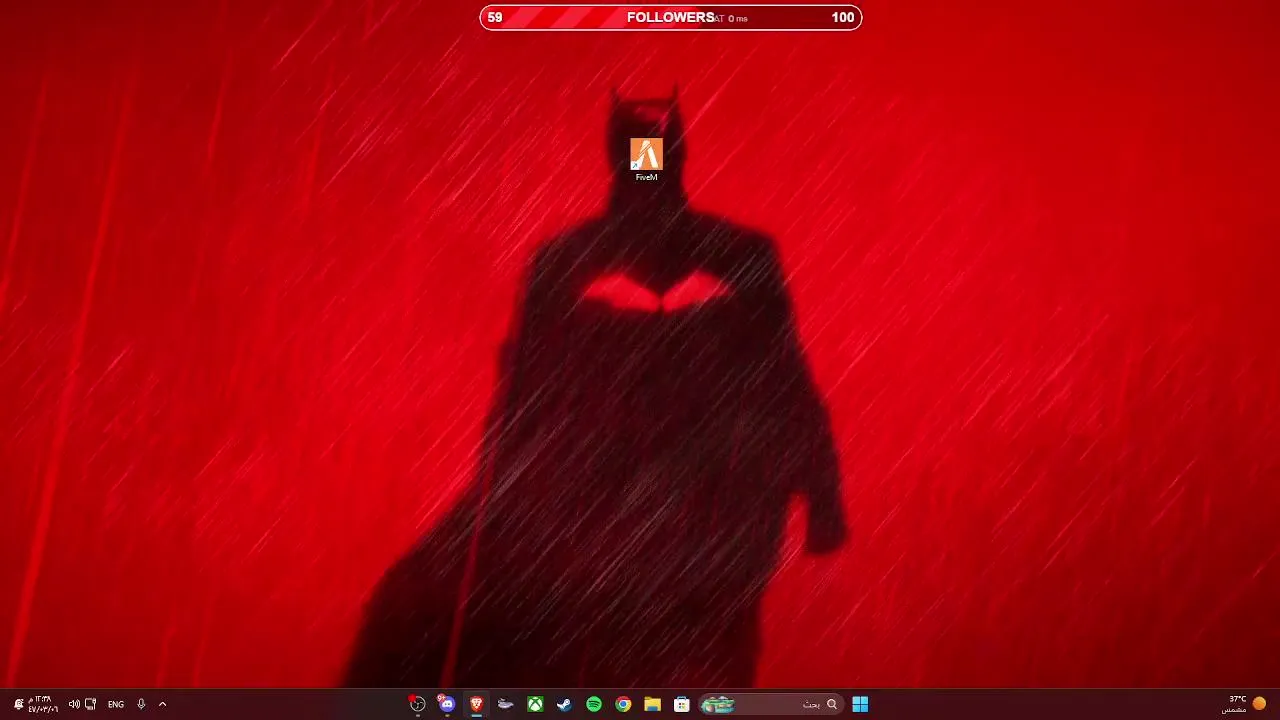Switch to the Brave browser taskbar icon
Viewport: 1280px width, 720px height.
click(x=476, y=704)
